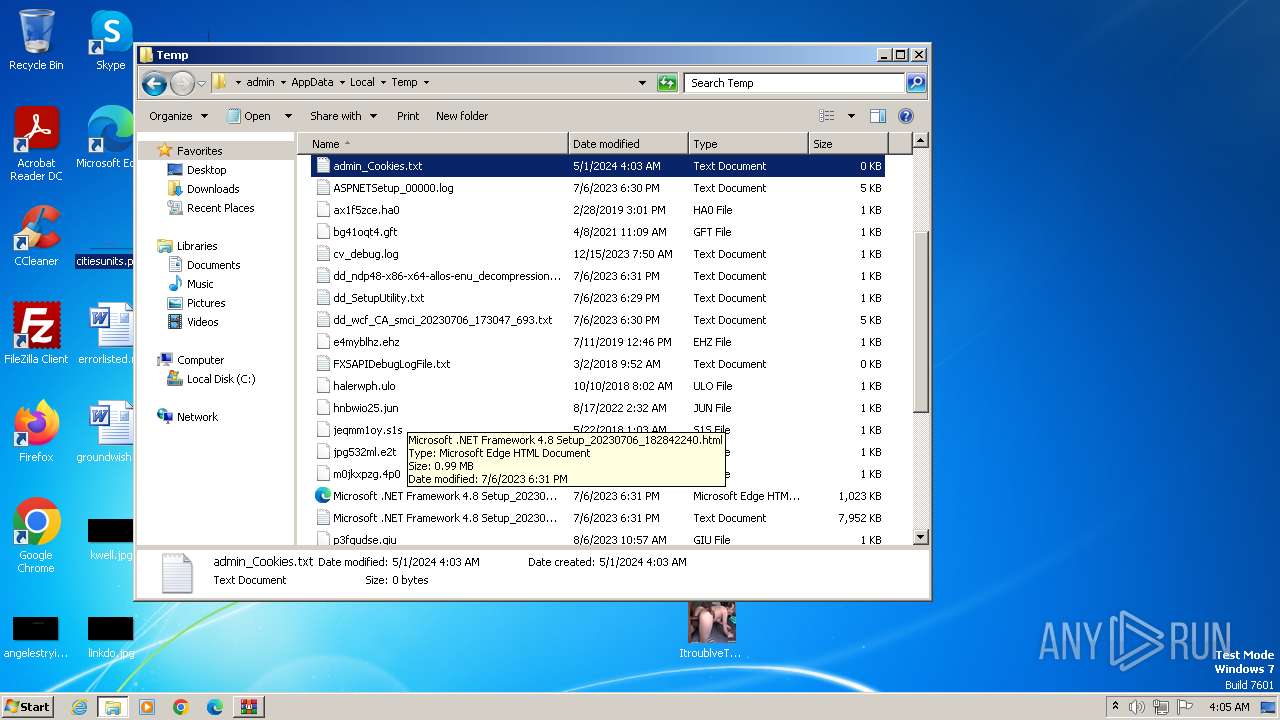Select Videos library

[x=202, y=322]
